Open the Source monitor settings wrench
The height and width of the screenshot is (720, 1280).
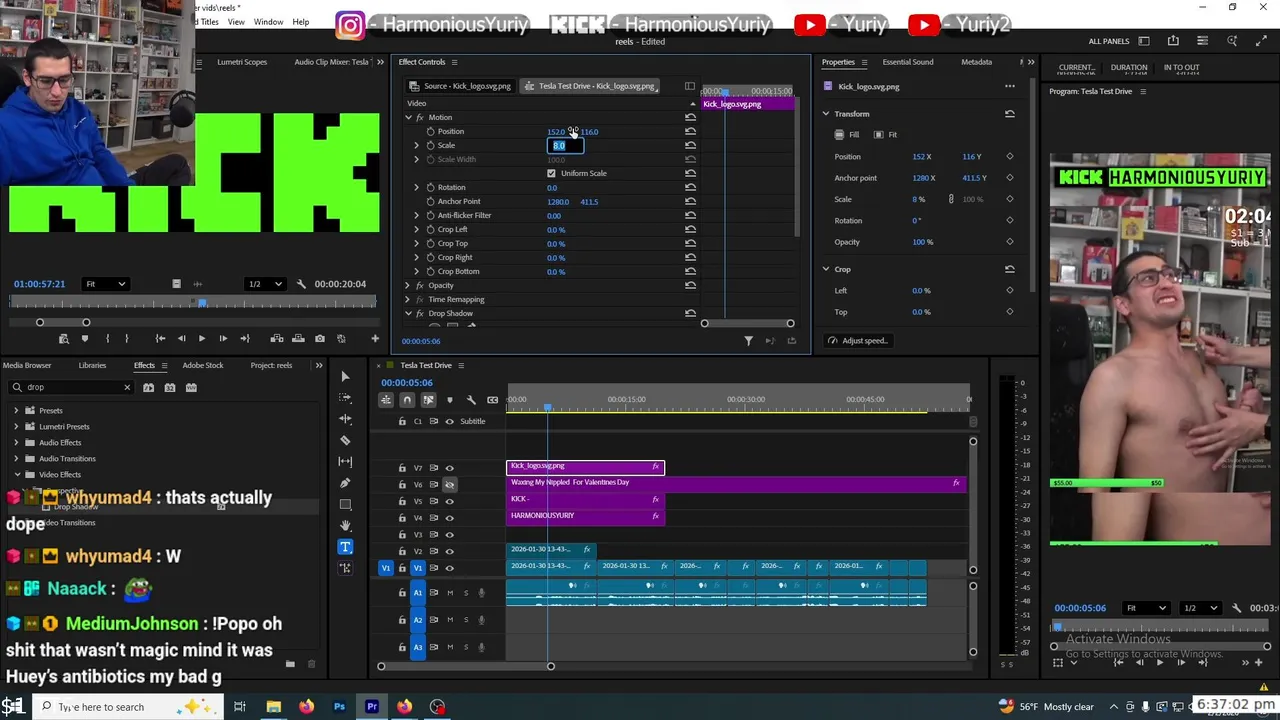(300, 284)
